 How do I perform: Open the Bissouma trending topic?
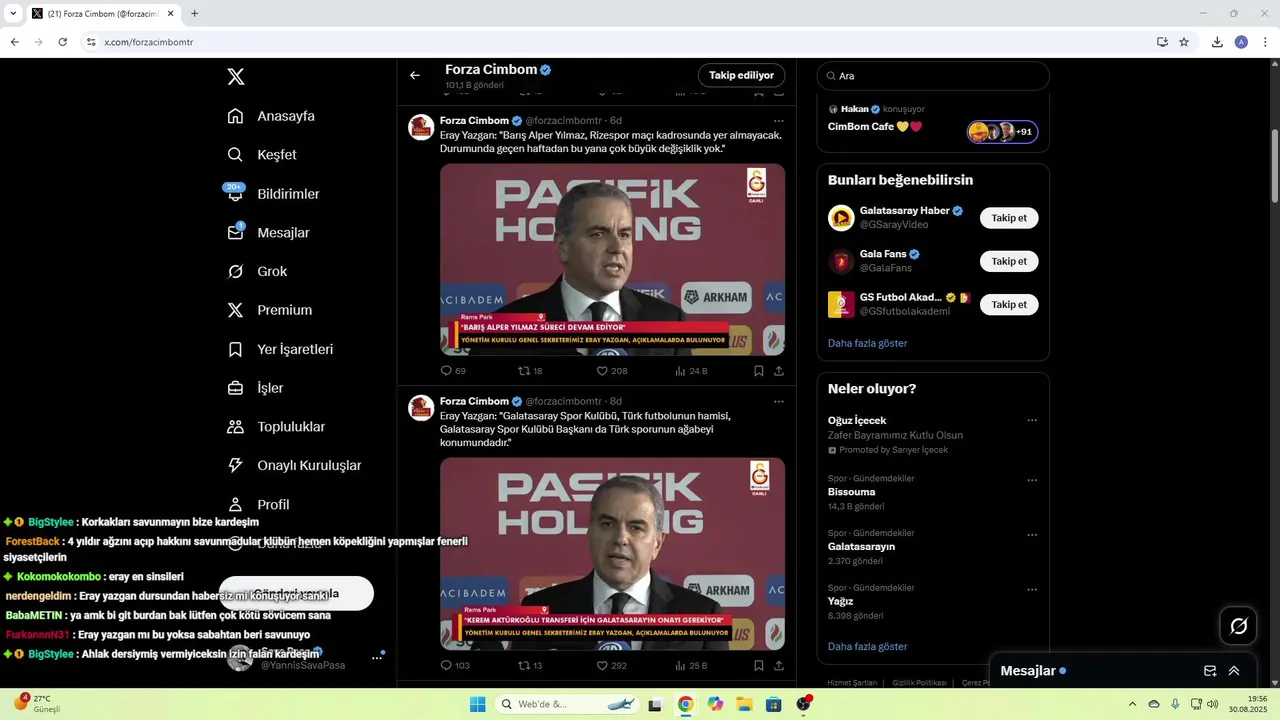[x=851, y=492]
